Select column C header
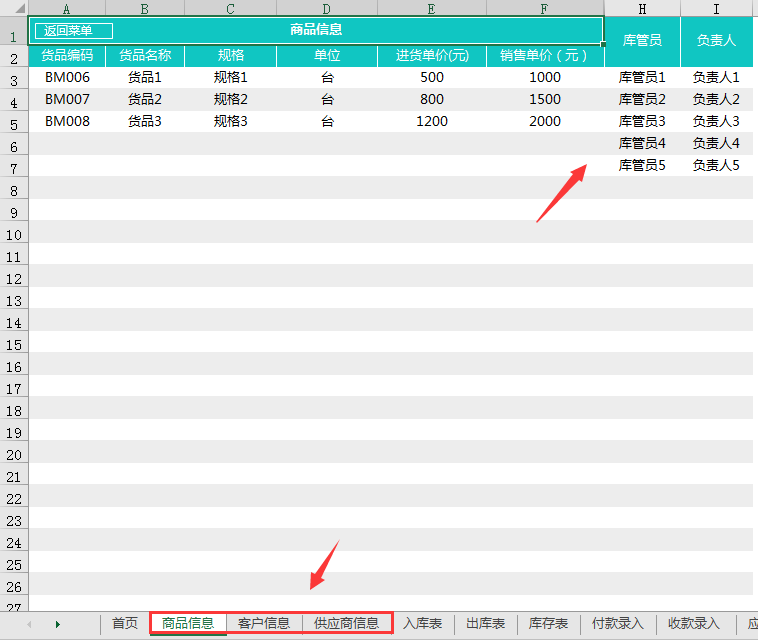Viewport: 758px width, 640px height. pos(230,8)
